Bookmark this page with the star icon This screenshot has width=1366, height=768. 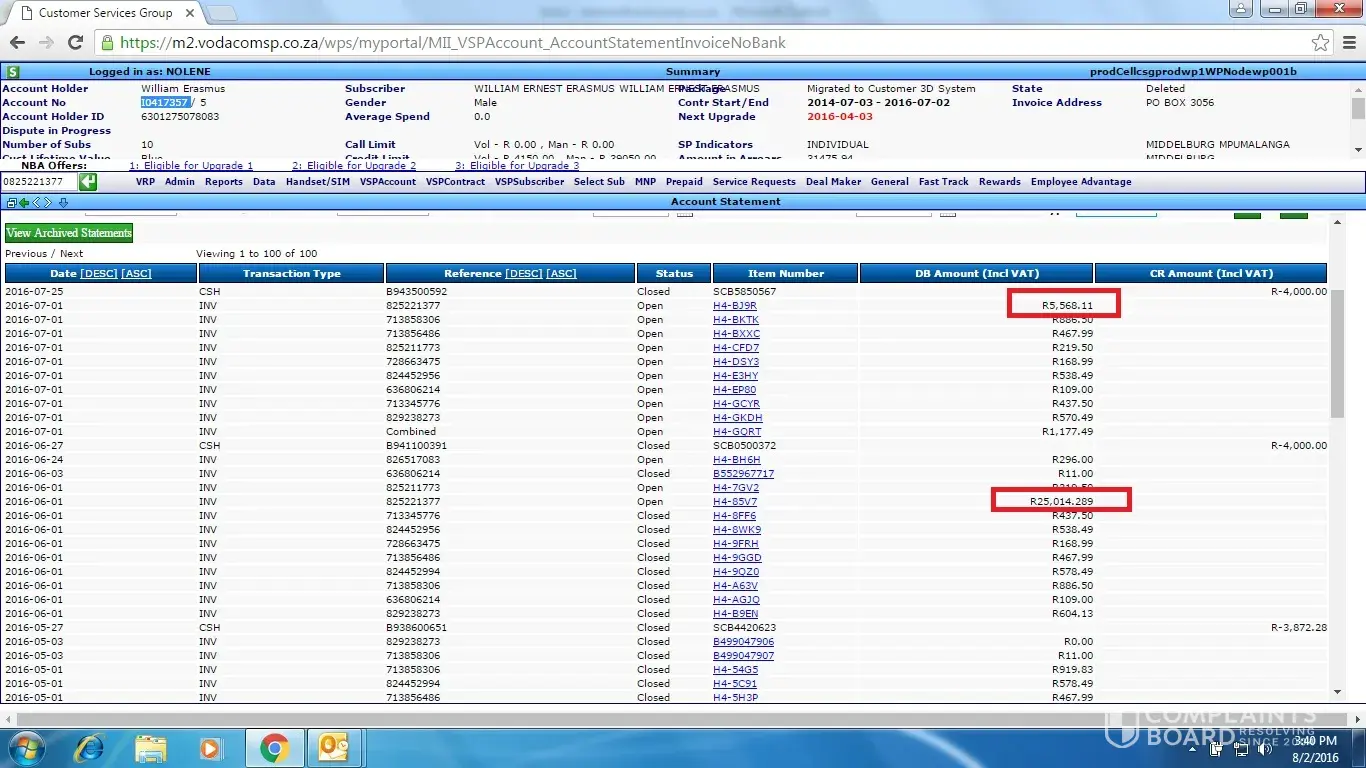point(1320,43)
